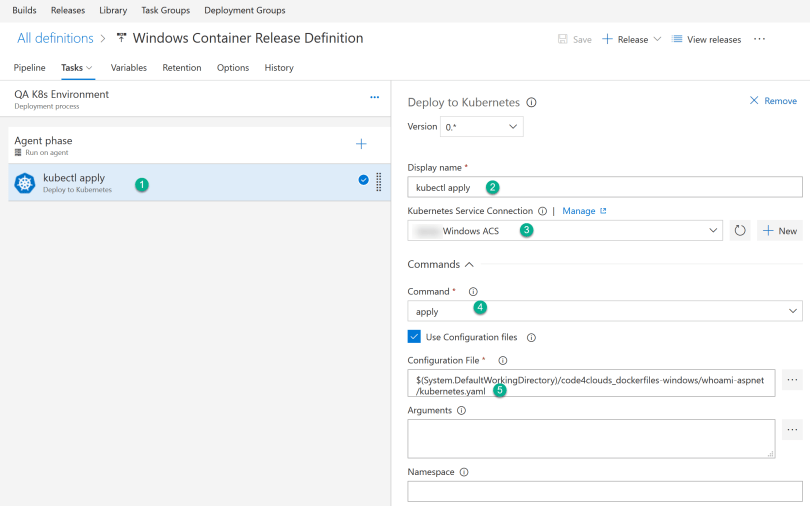
Task: Toggle the Use Configuration files checkbox
Action: (414, 337)
